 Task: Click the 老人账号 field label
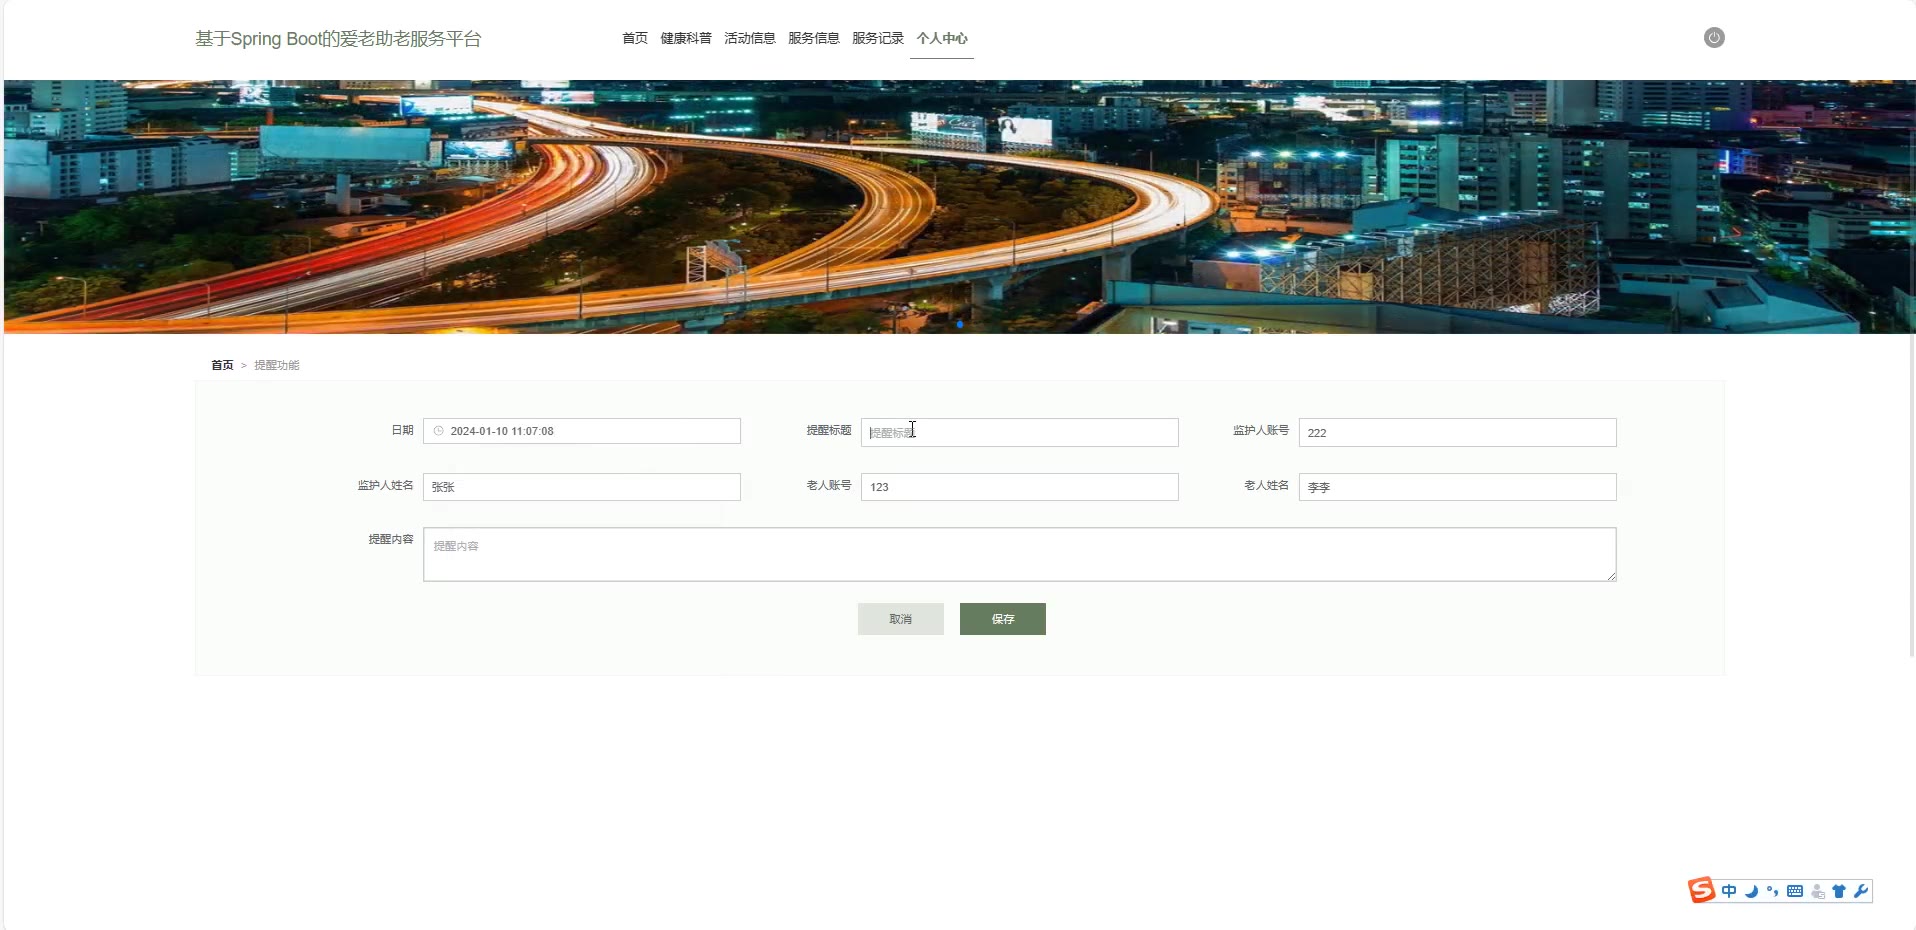click(x=829, y=485)
